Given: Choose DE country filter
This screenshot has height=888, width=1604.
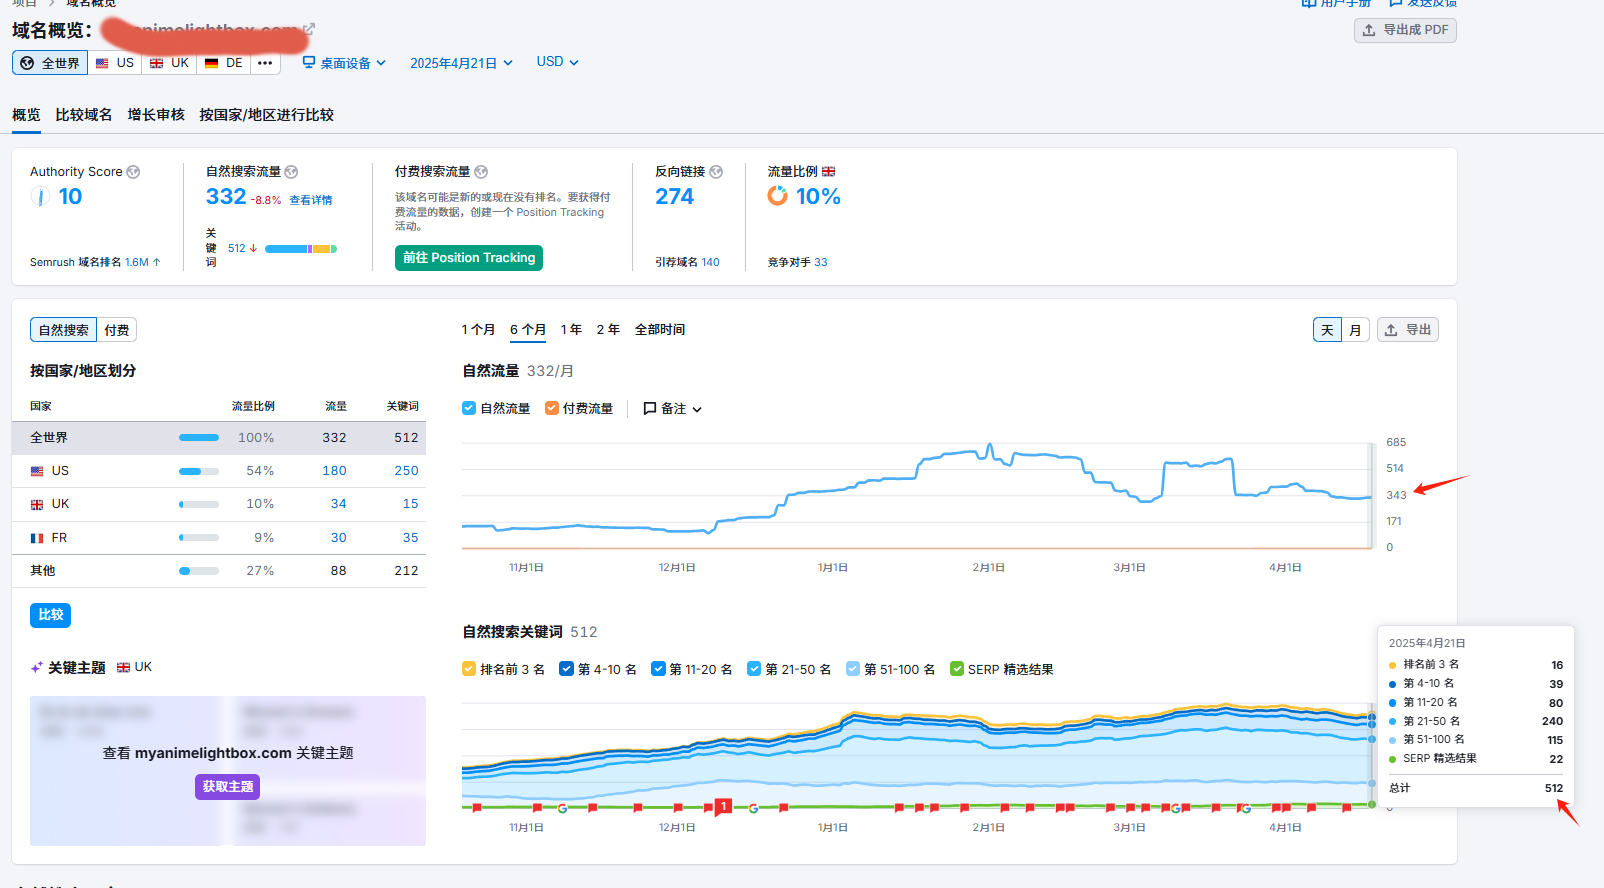Looking at the screenshot, I should pyautogui.click(x=223, y=63).
